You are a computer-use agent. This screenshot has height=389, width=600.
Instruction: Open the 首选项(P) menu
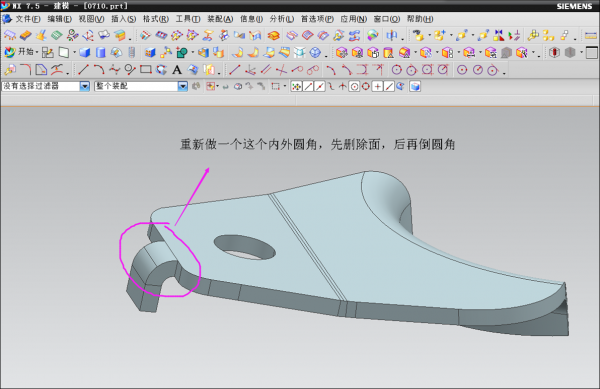click(x=317, y=19)
